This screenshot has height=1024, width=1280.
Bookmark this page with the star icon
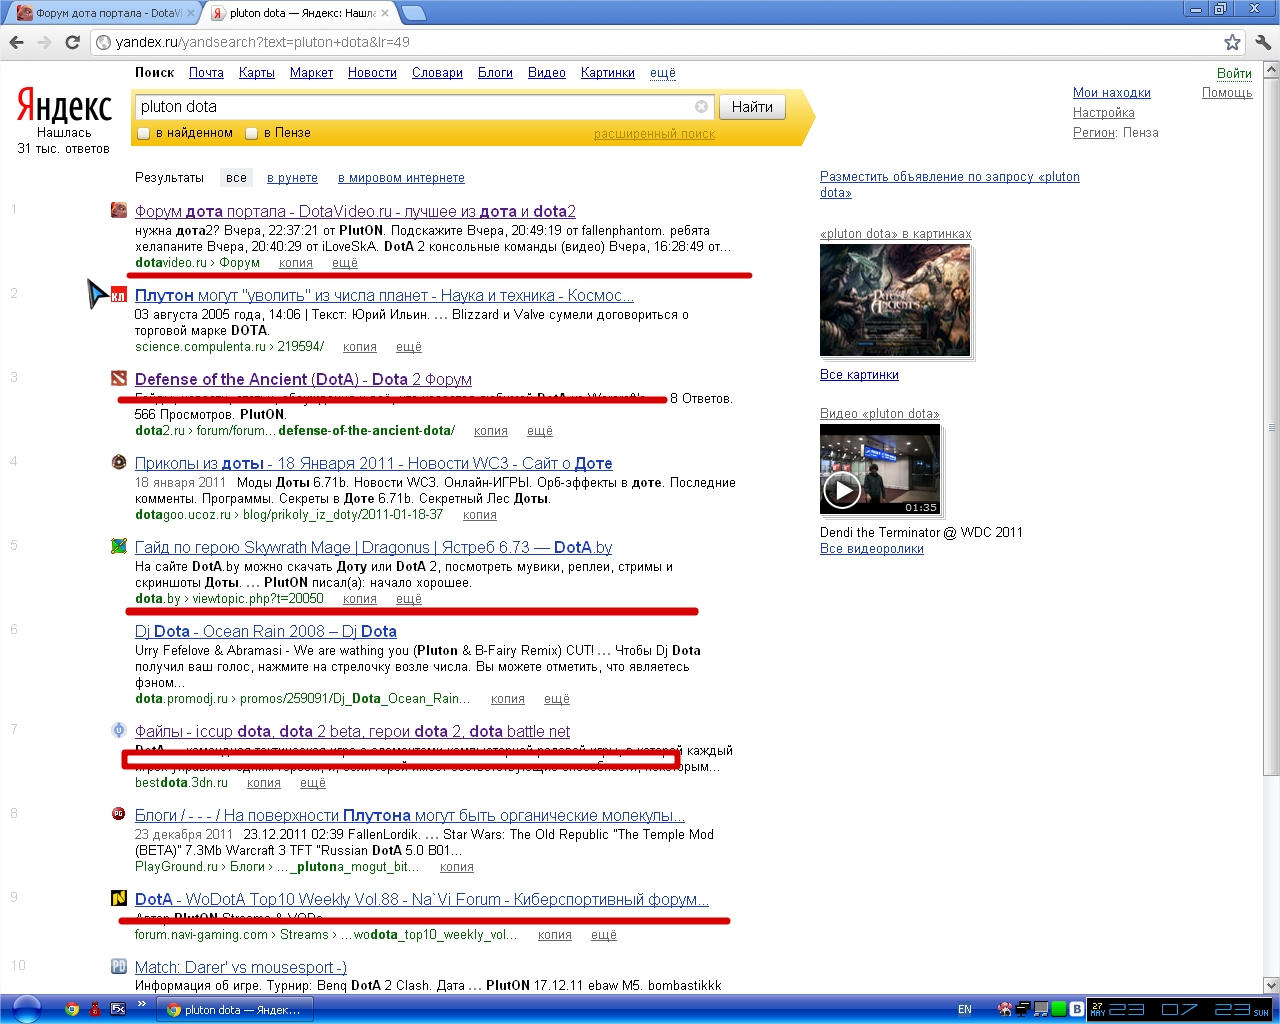[1232, 42]
